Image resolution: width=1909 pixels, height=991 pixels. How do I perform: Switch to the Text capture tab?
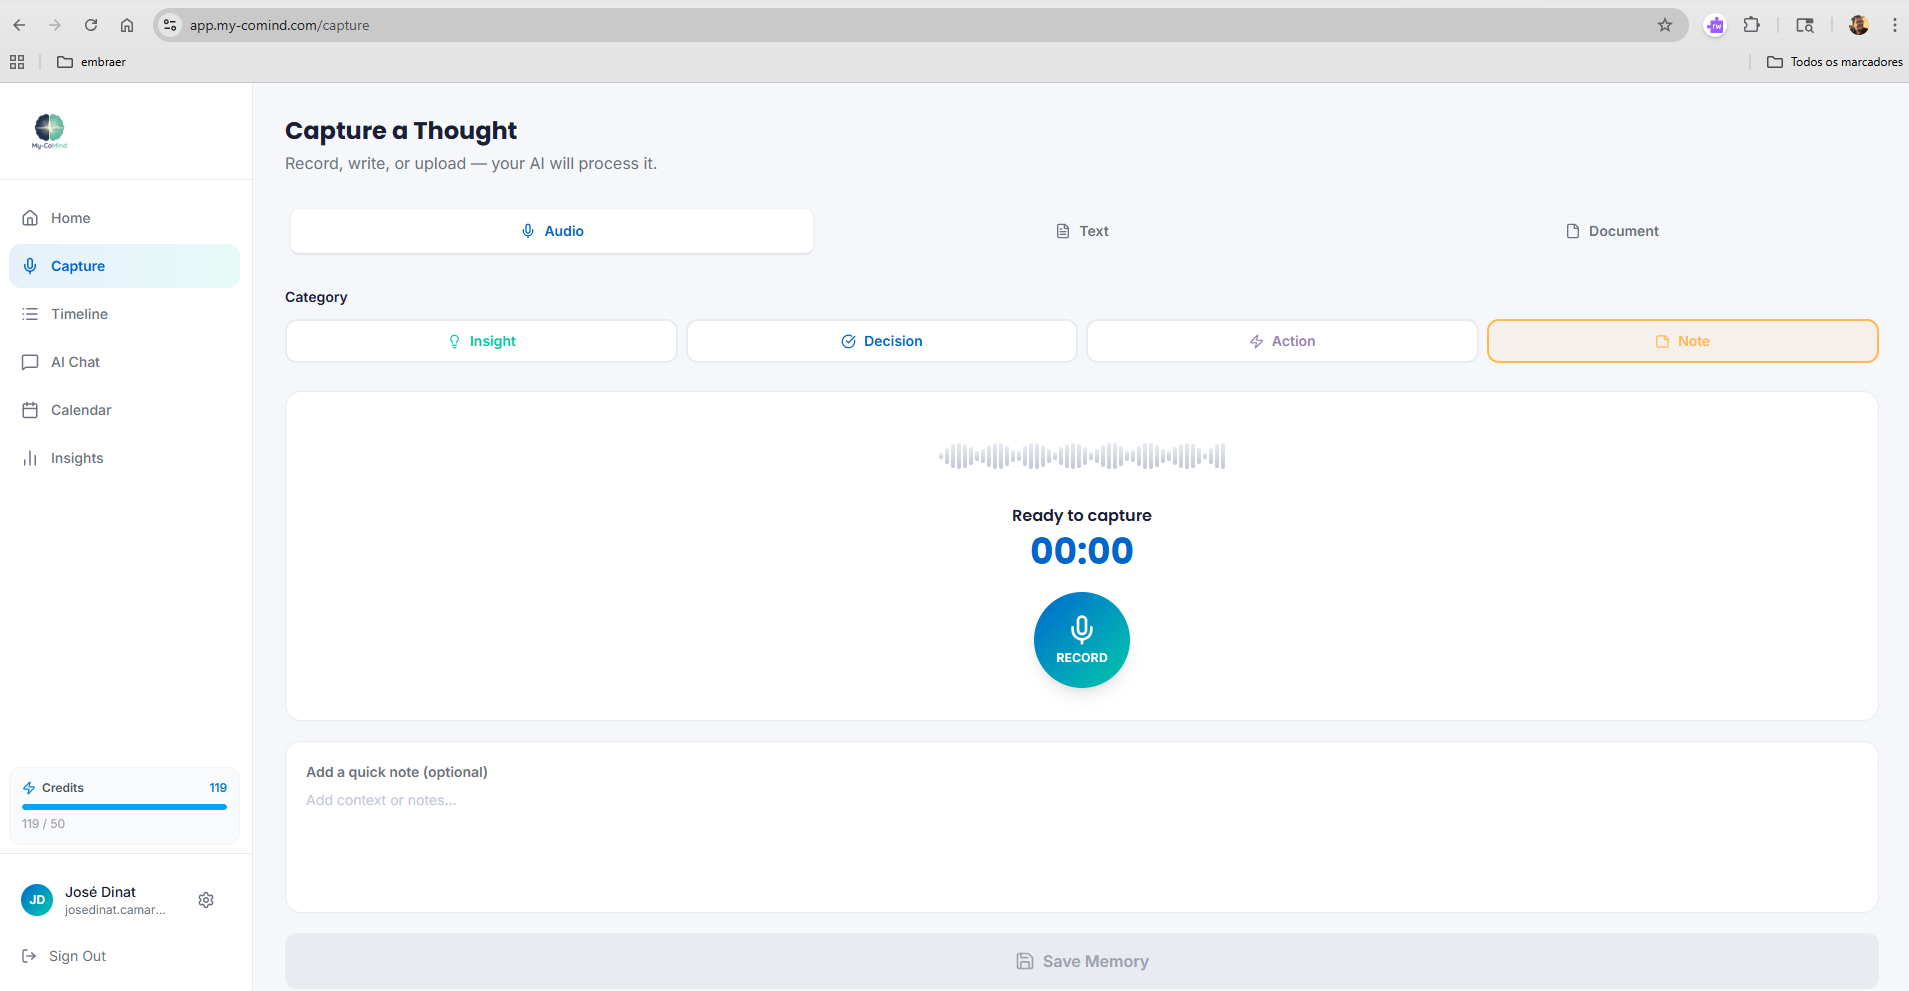(1082, 231)
